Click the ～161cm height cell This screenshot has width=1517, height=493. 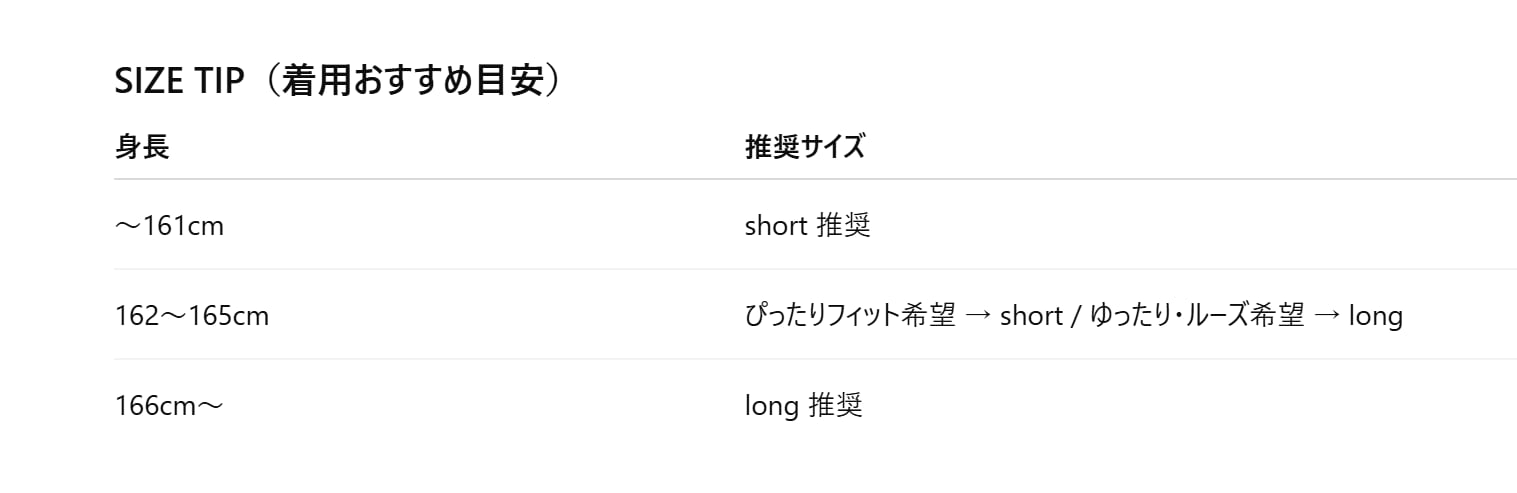click(169, 227)
